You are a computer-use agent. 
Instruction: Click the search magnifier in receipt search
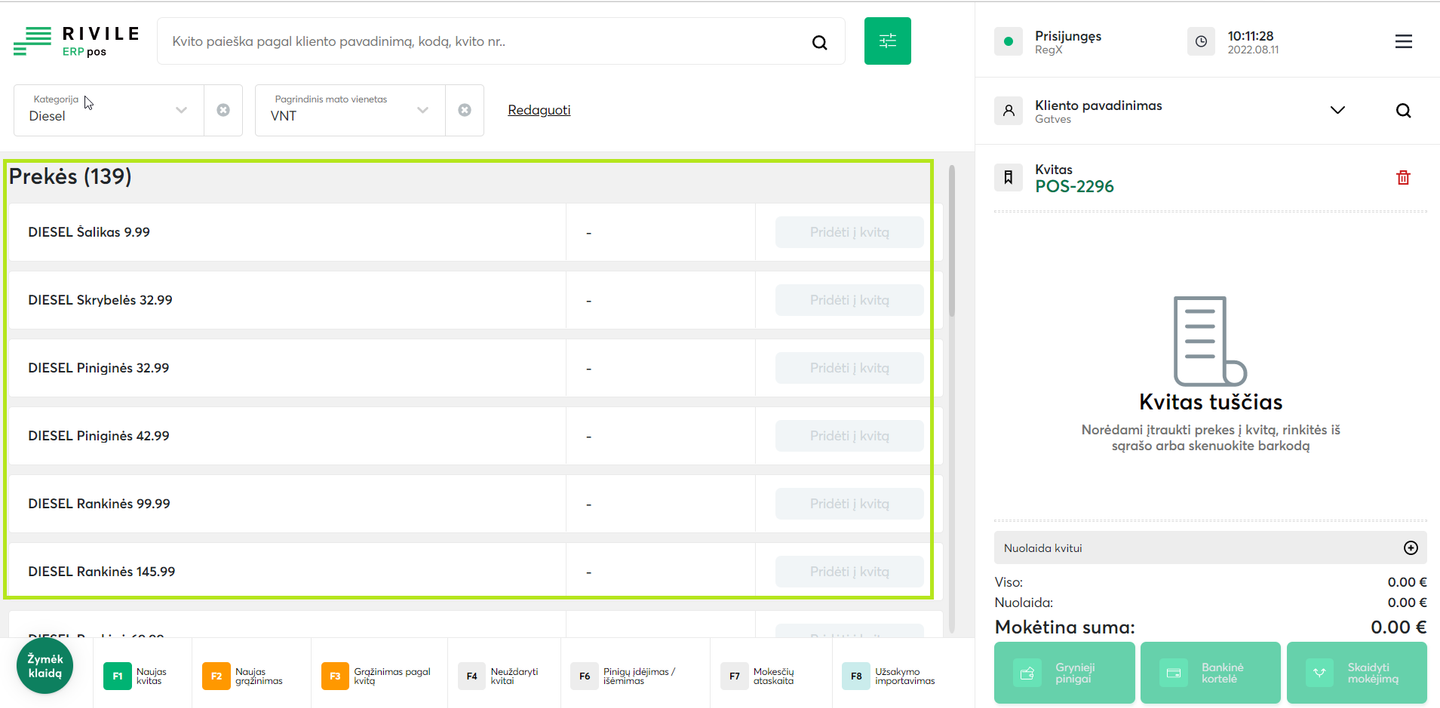820,42
